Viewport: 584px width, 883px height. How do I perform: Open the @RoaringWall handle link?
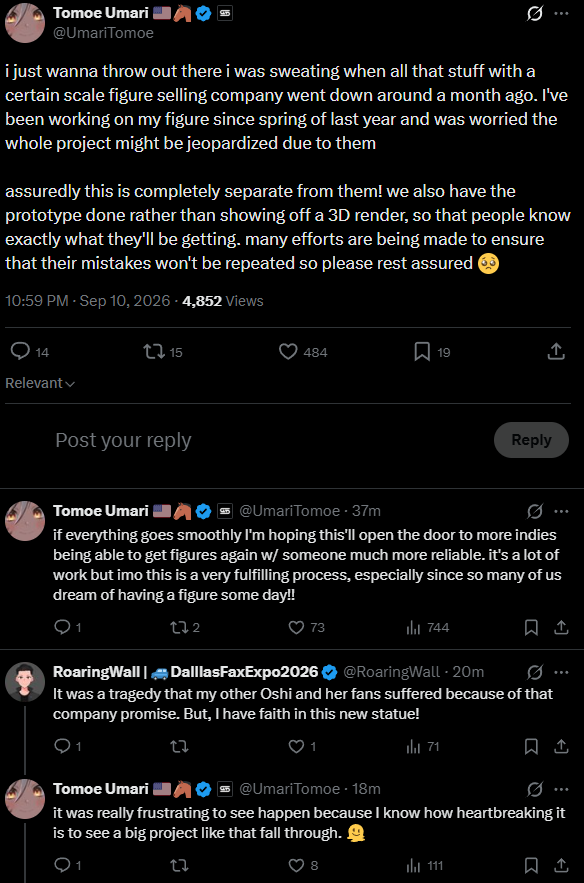pos(391,672)
